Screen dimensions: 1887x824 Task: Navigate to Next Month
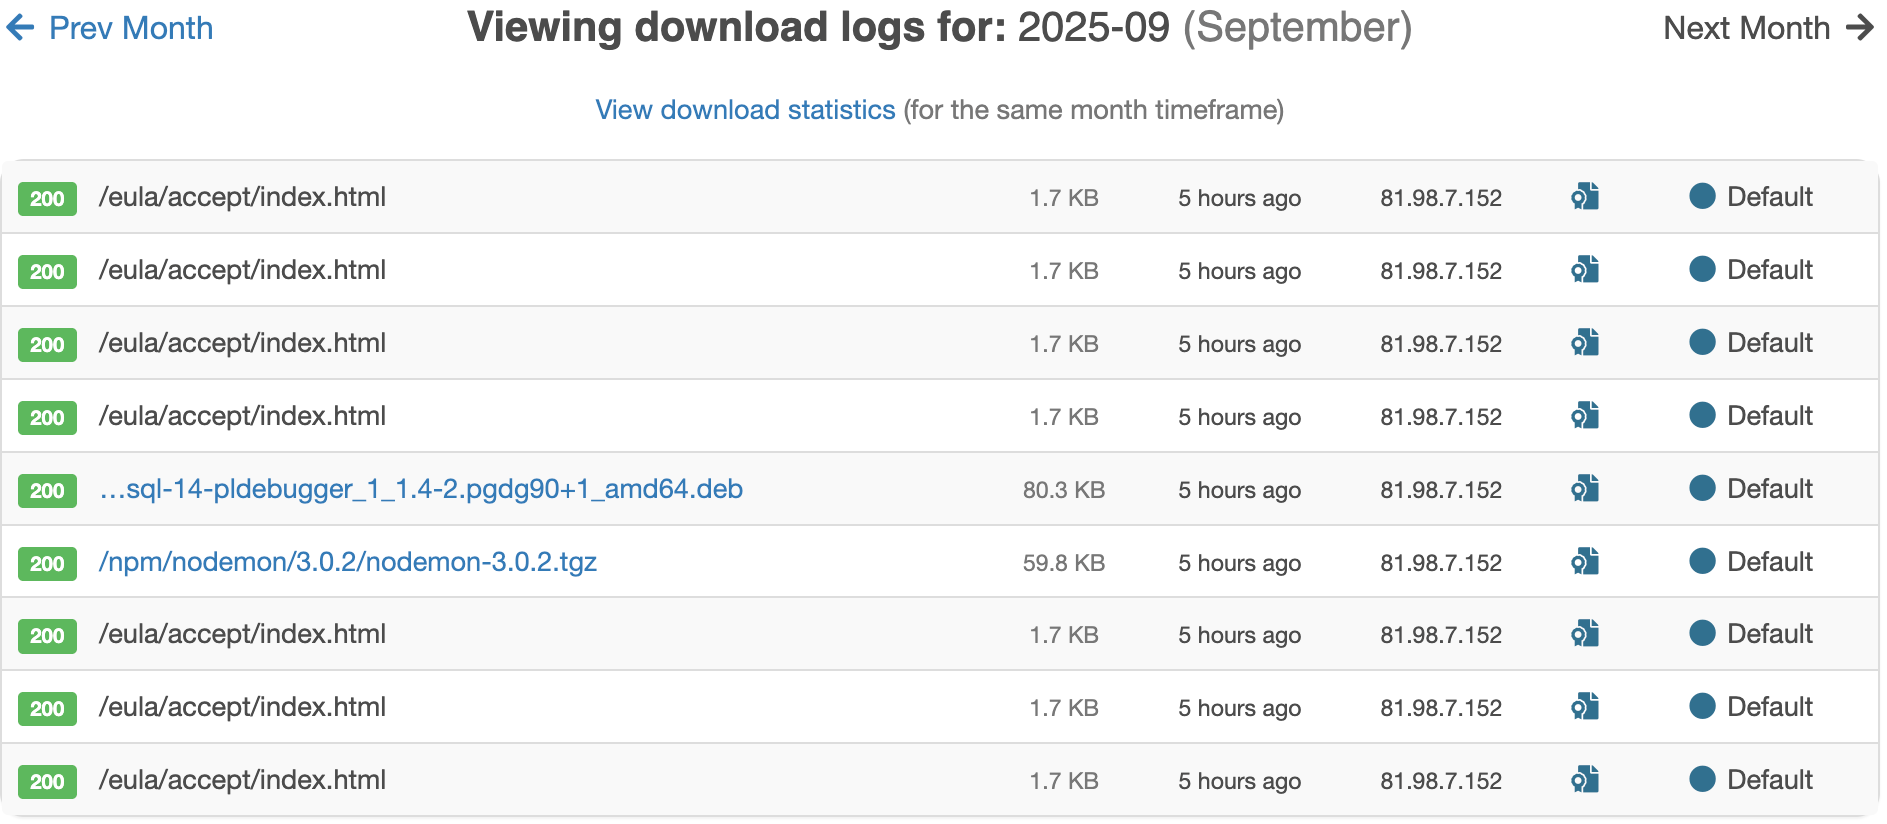[x=1745, y=28]
